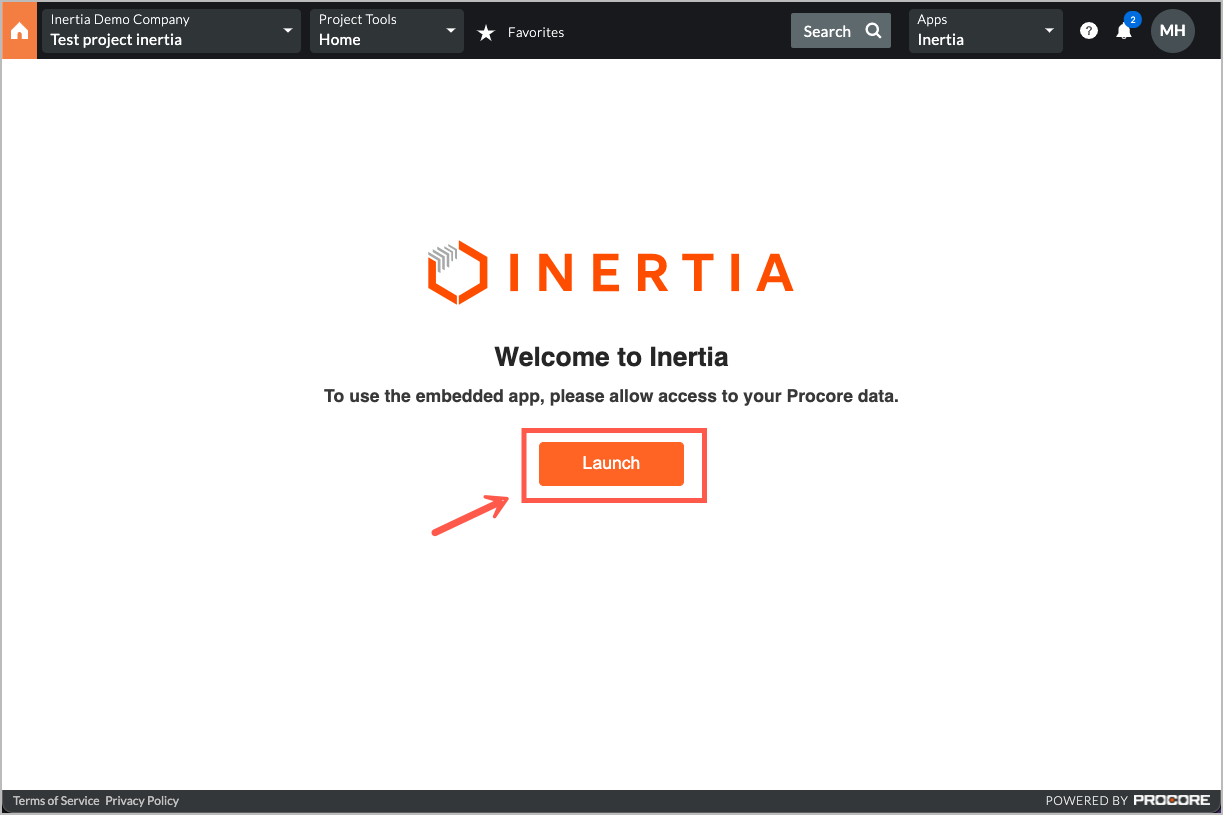Viewport: 1223px width, 815px height.
Task: Click the Procore logo in footer
Action: 1172,801
